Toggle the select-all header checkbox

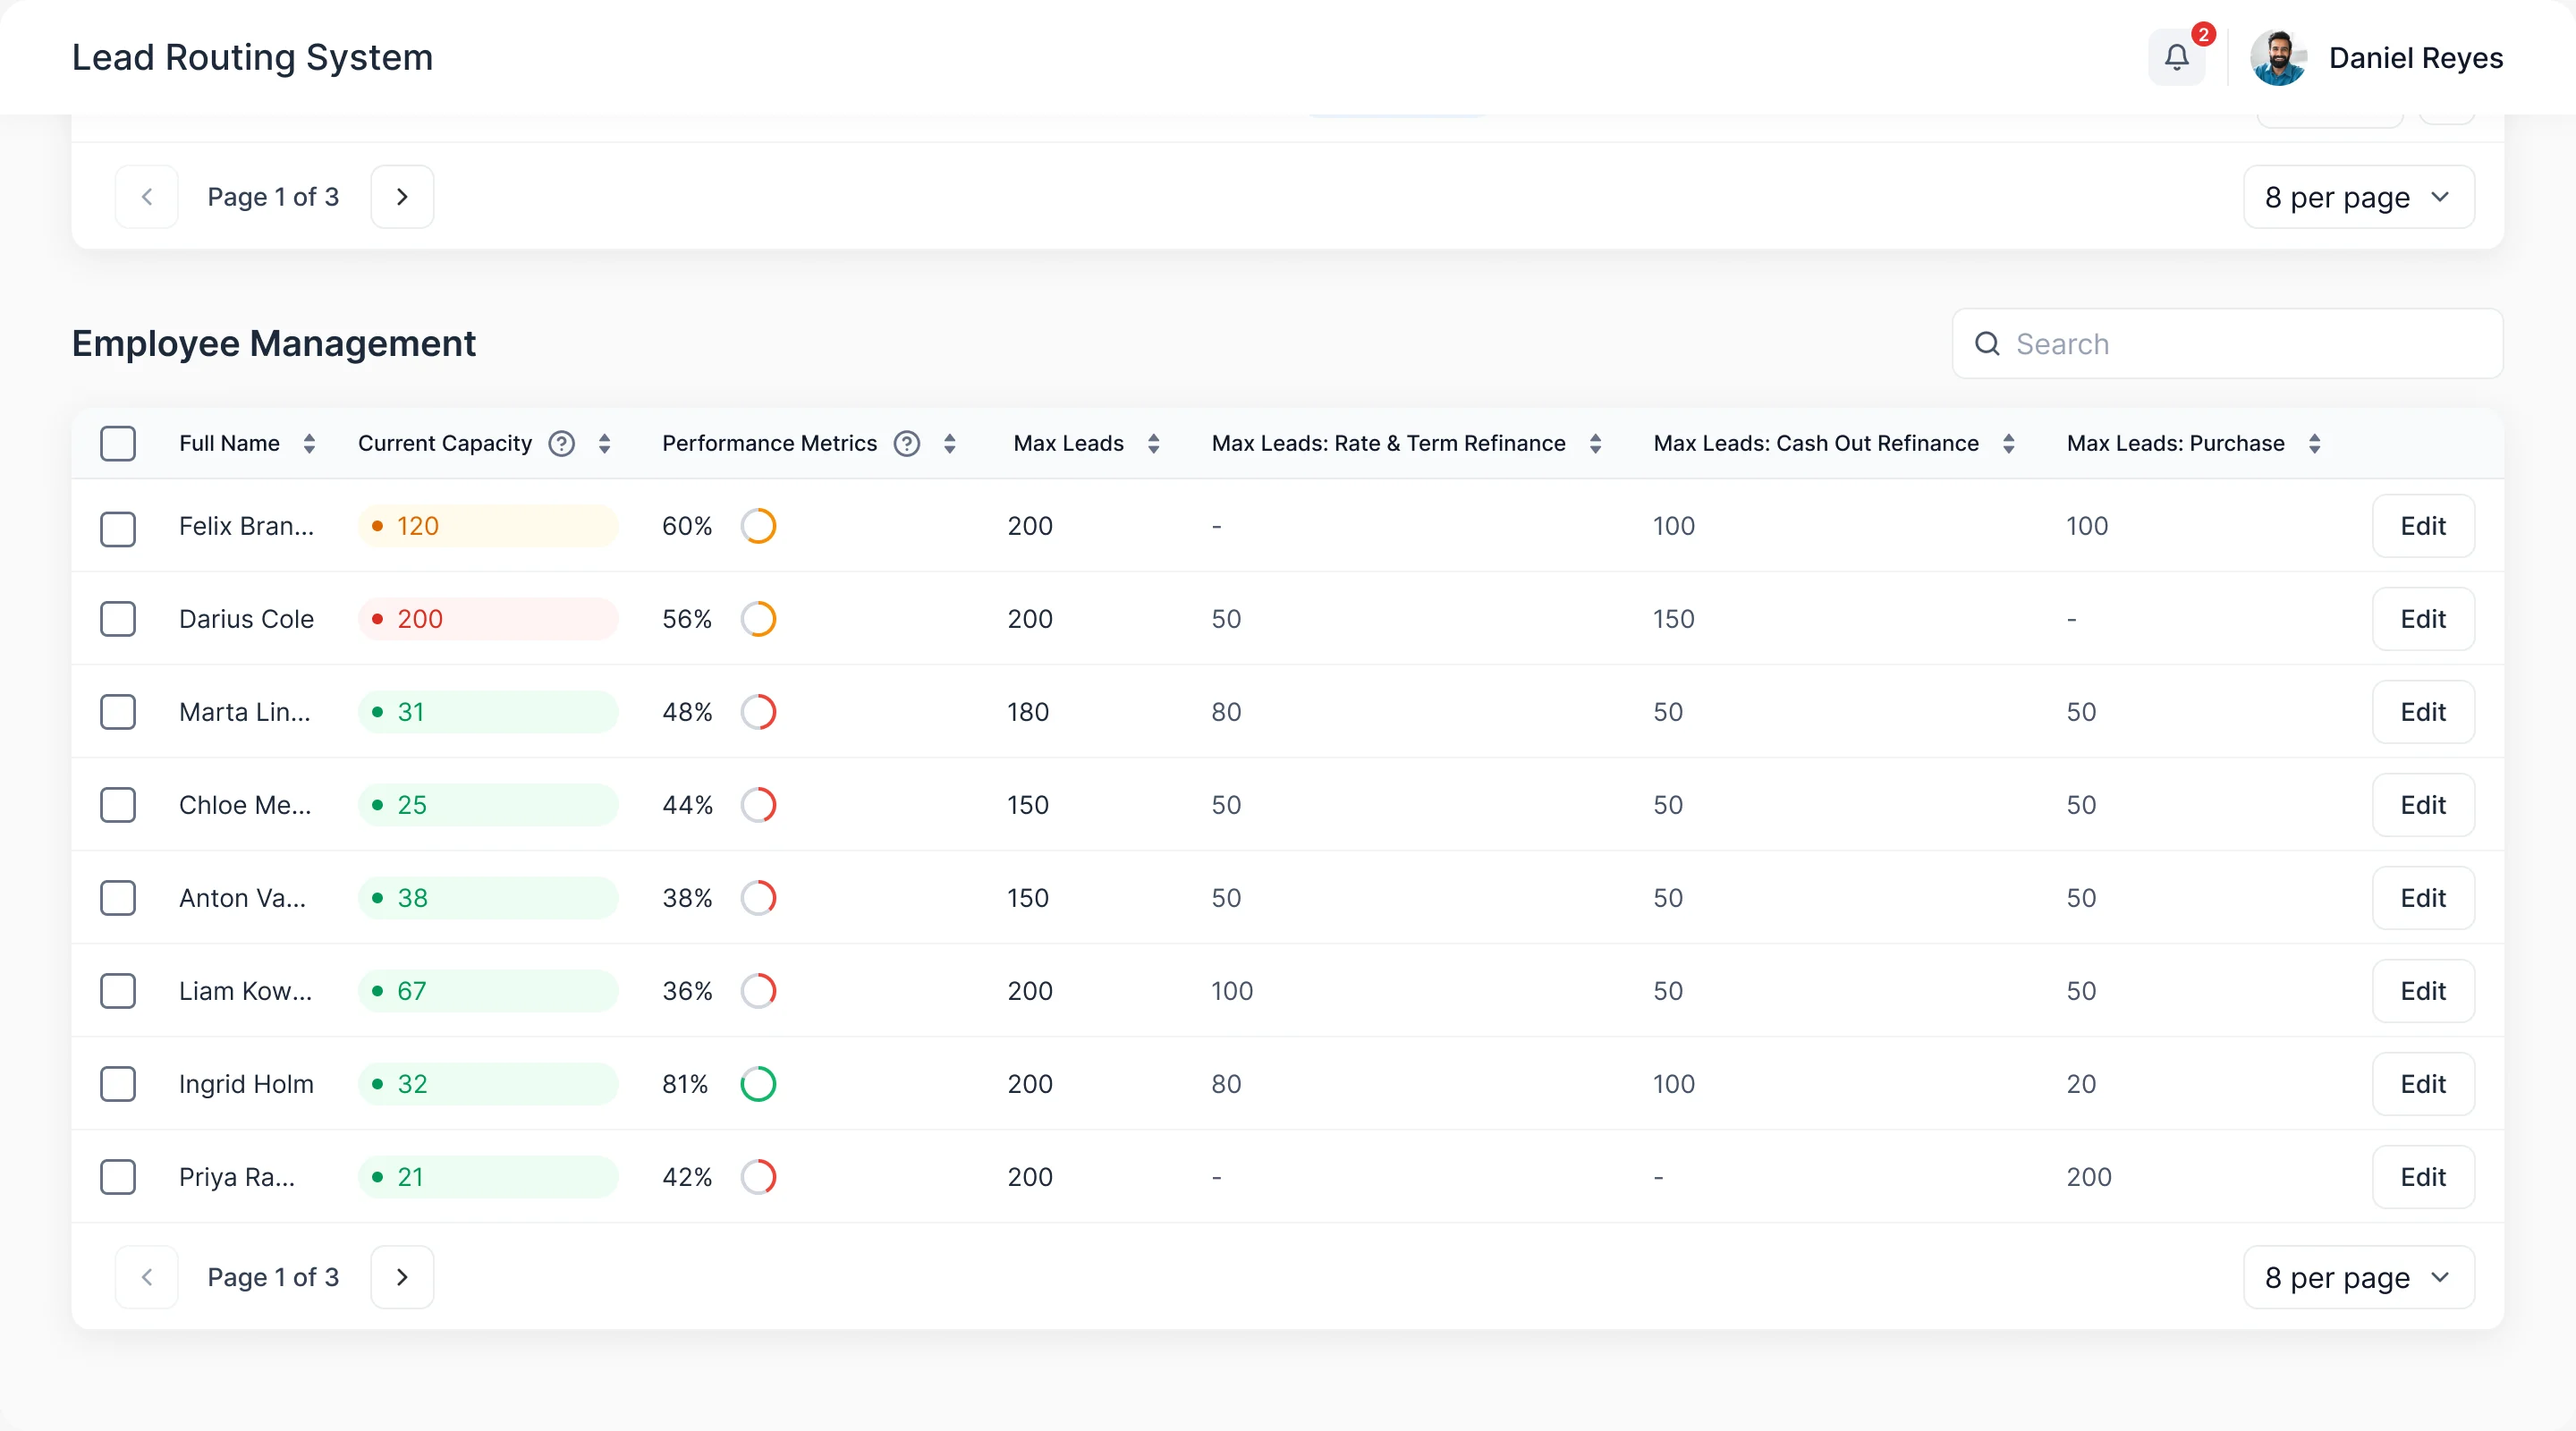118,443
